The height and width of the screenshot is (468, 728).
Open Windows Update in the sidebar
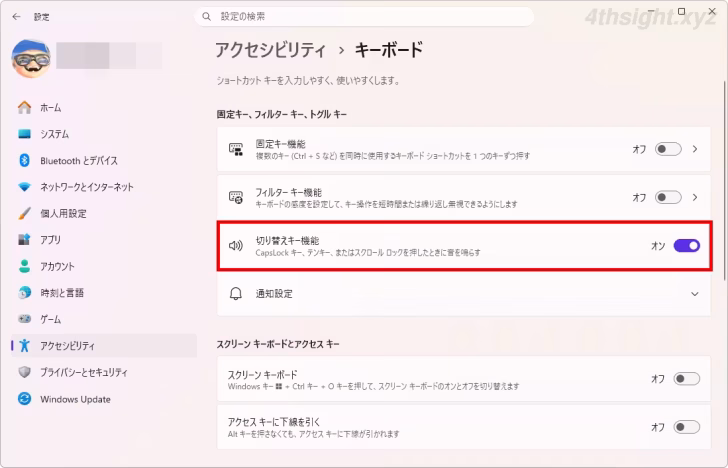104,399
